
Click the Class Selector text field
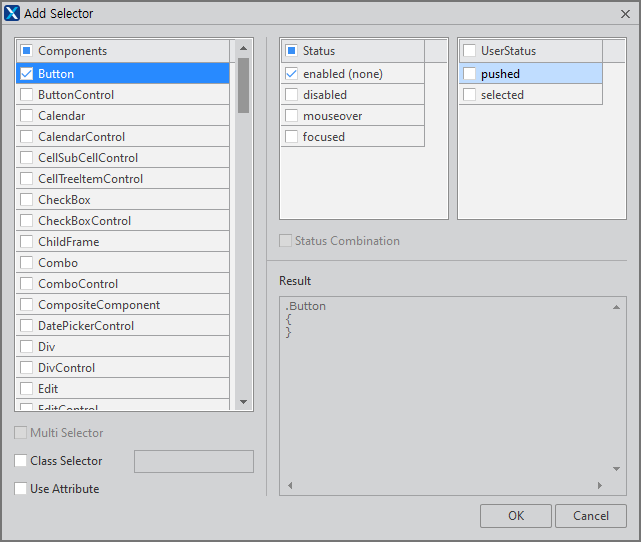[x=194, y=461]
